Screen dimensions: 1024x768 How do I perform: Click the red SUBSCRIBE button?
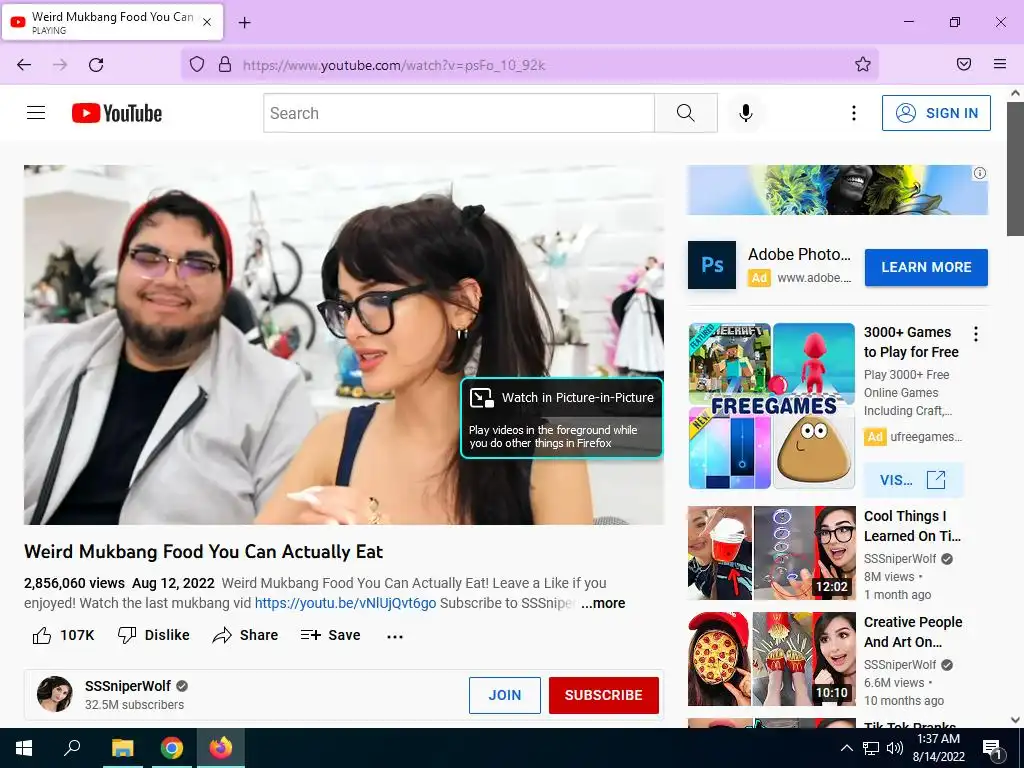603,695
